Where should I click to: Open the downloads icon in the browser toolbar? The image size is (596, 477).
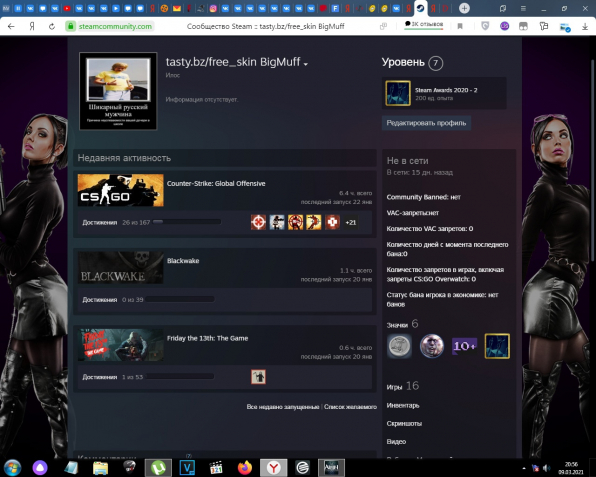pos(585,26)
